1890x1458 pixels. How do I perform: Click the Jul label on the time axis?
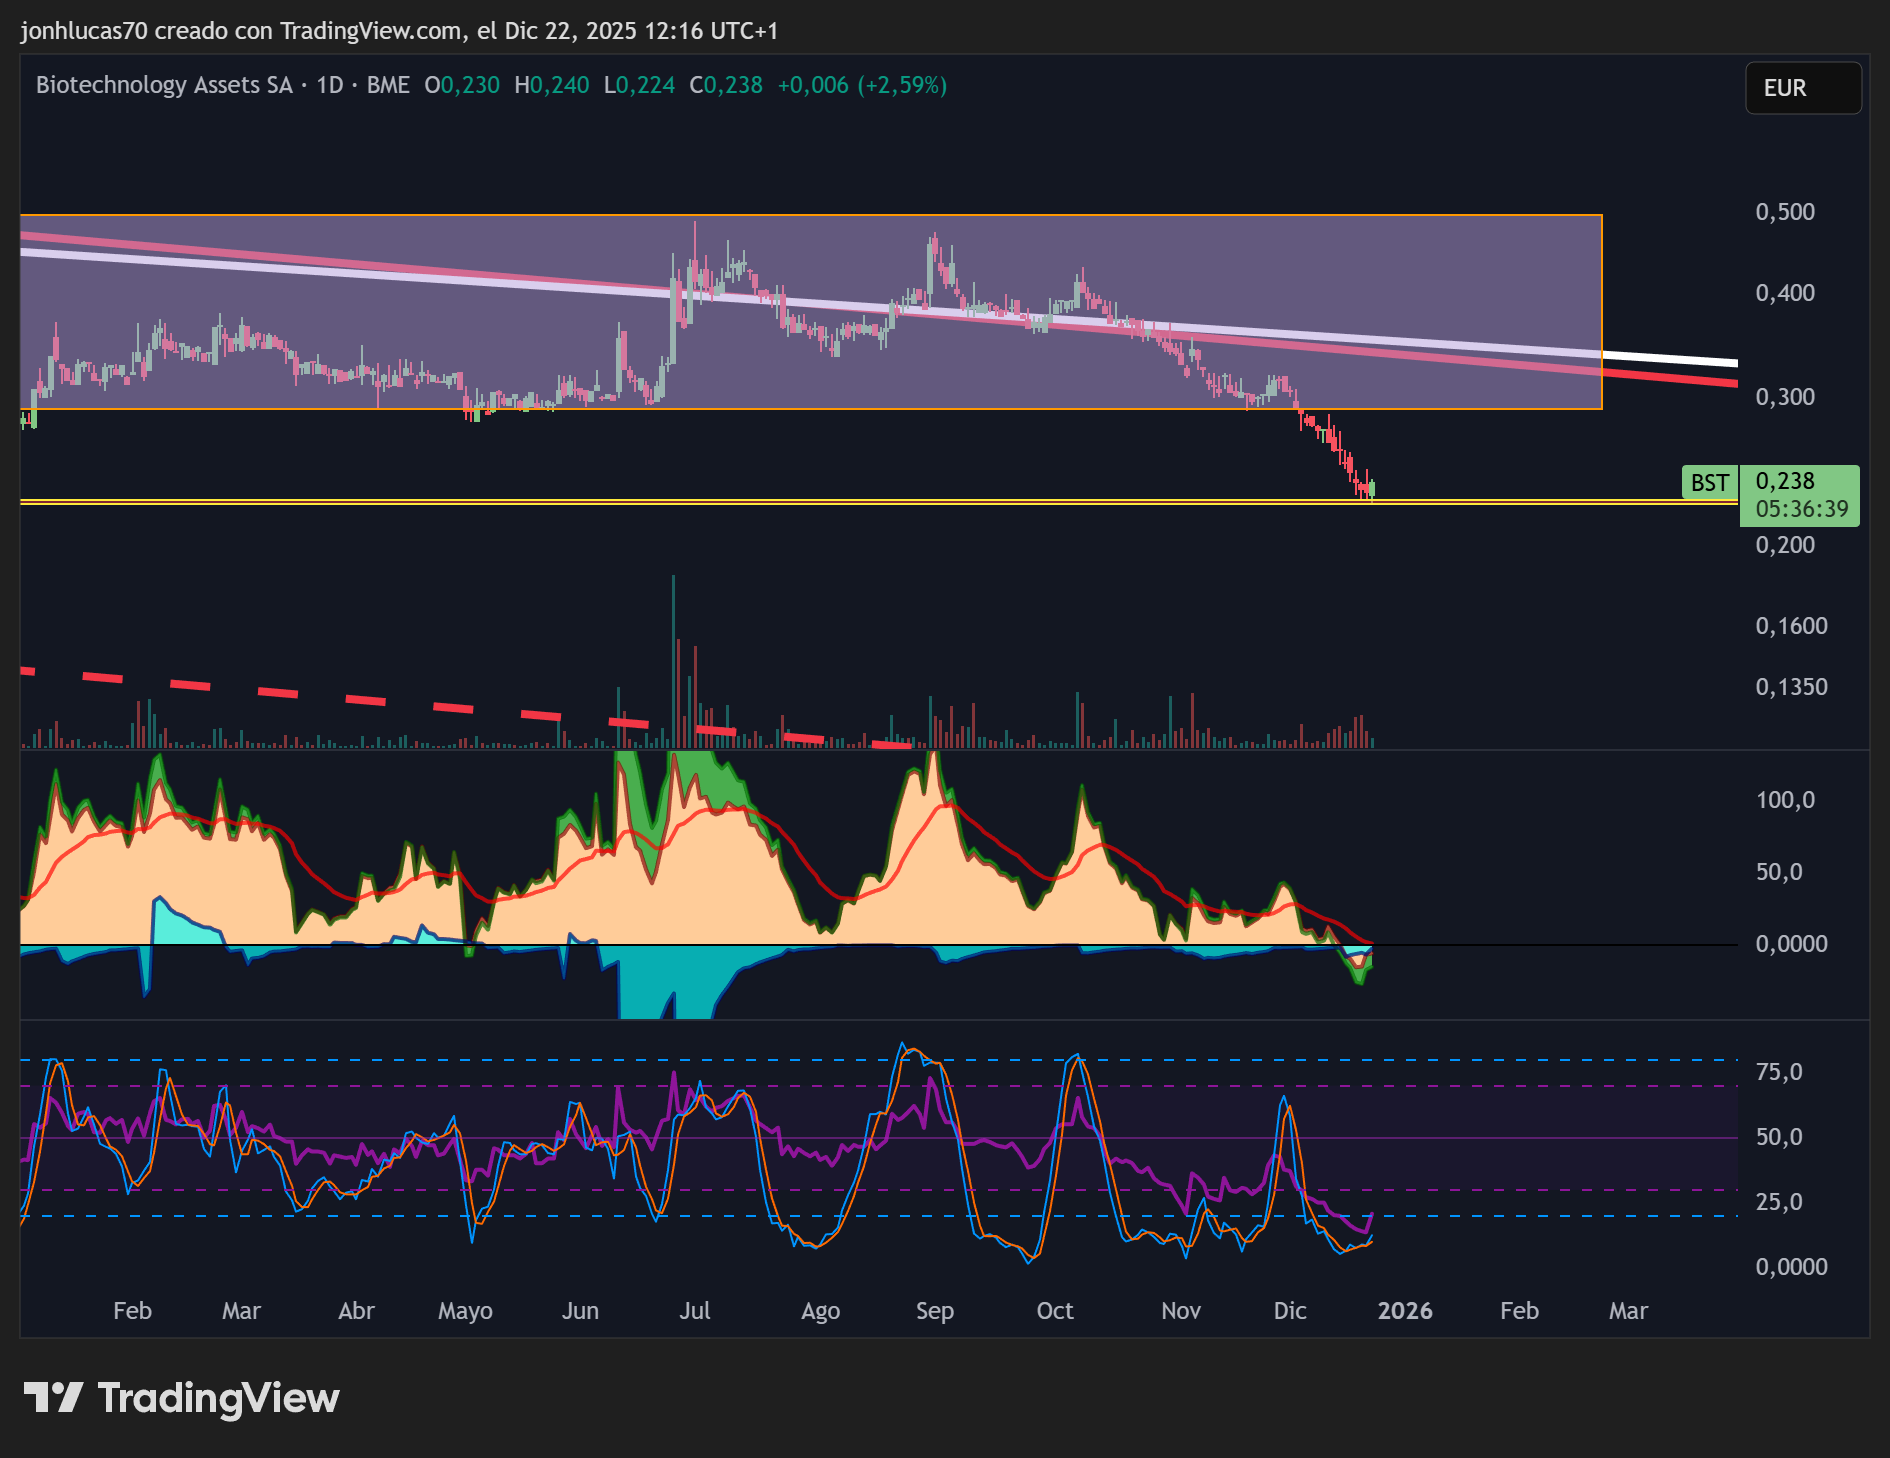(694, 1311)
